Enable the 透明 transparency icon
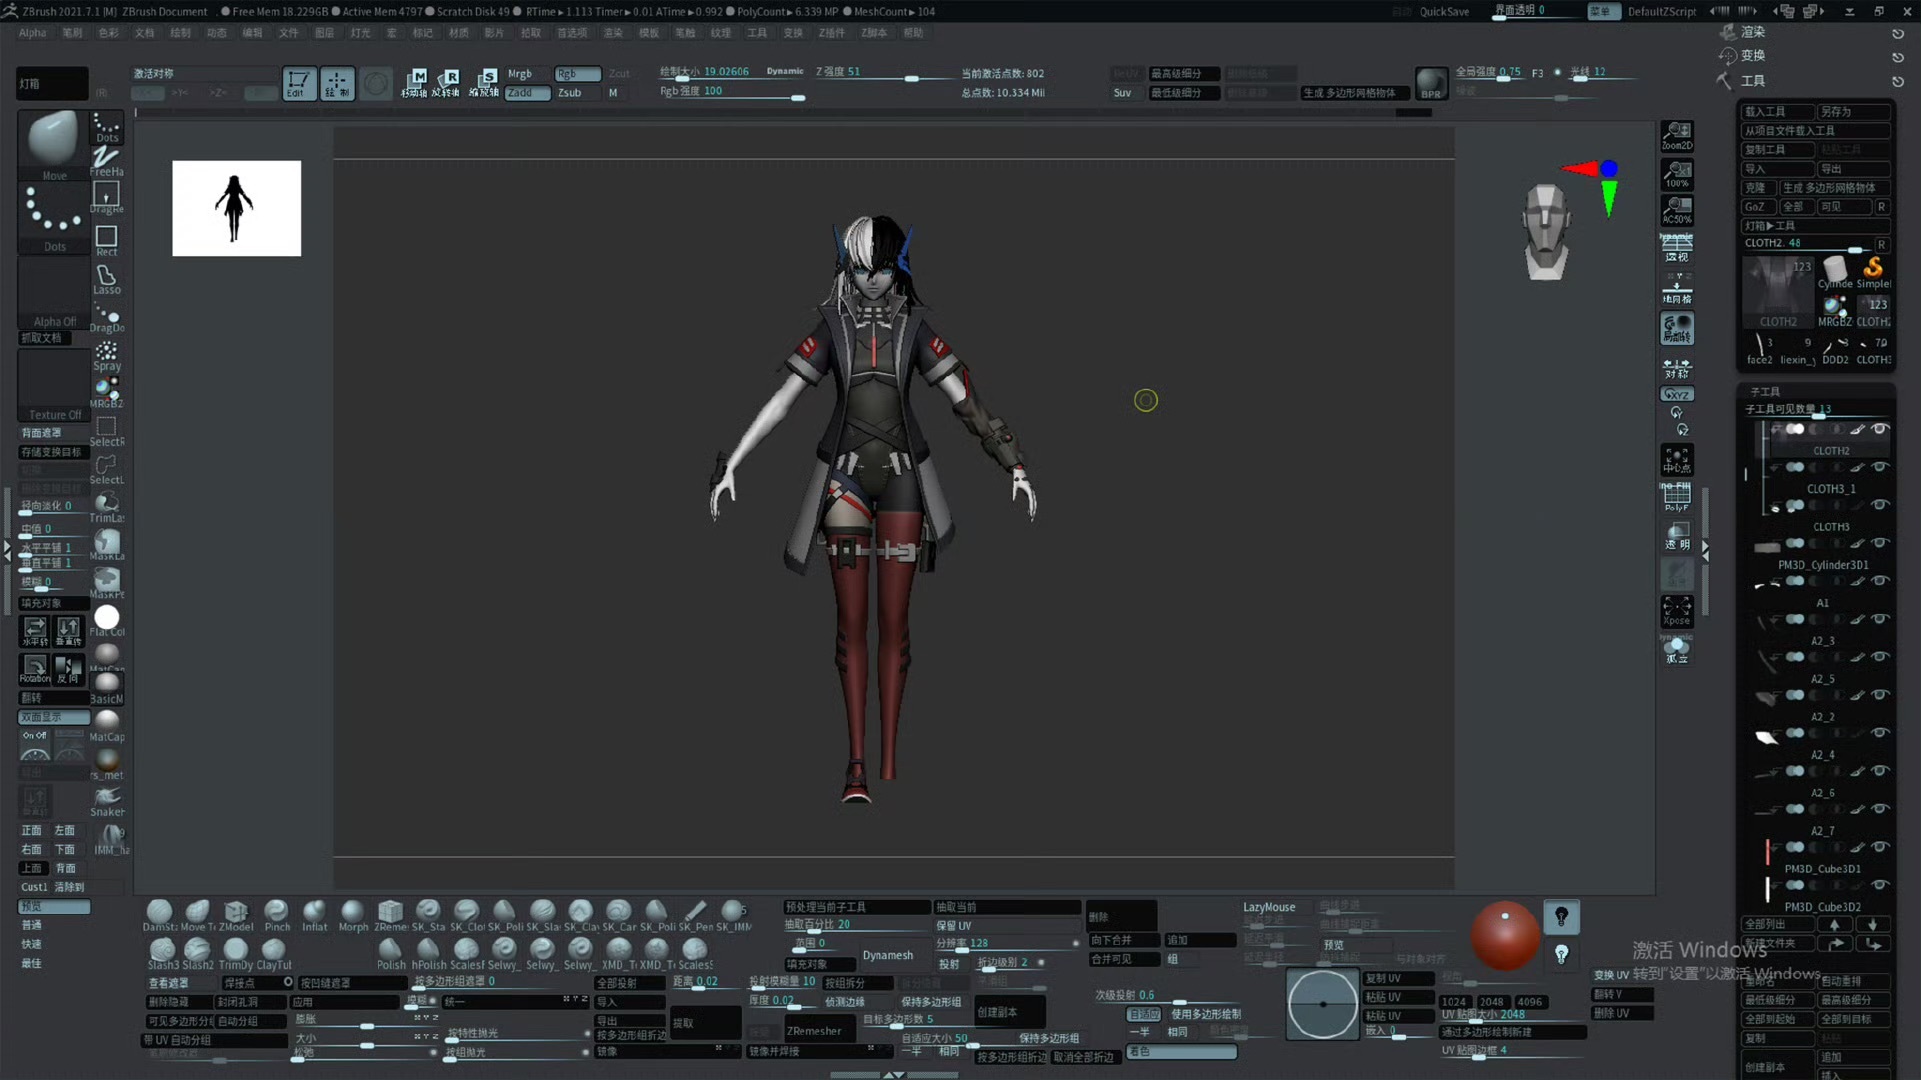1921x1080 pixels. point(1677,536)
